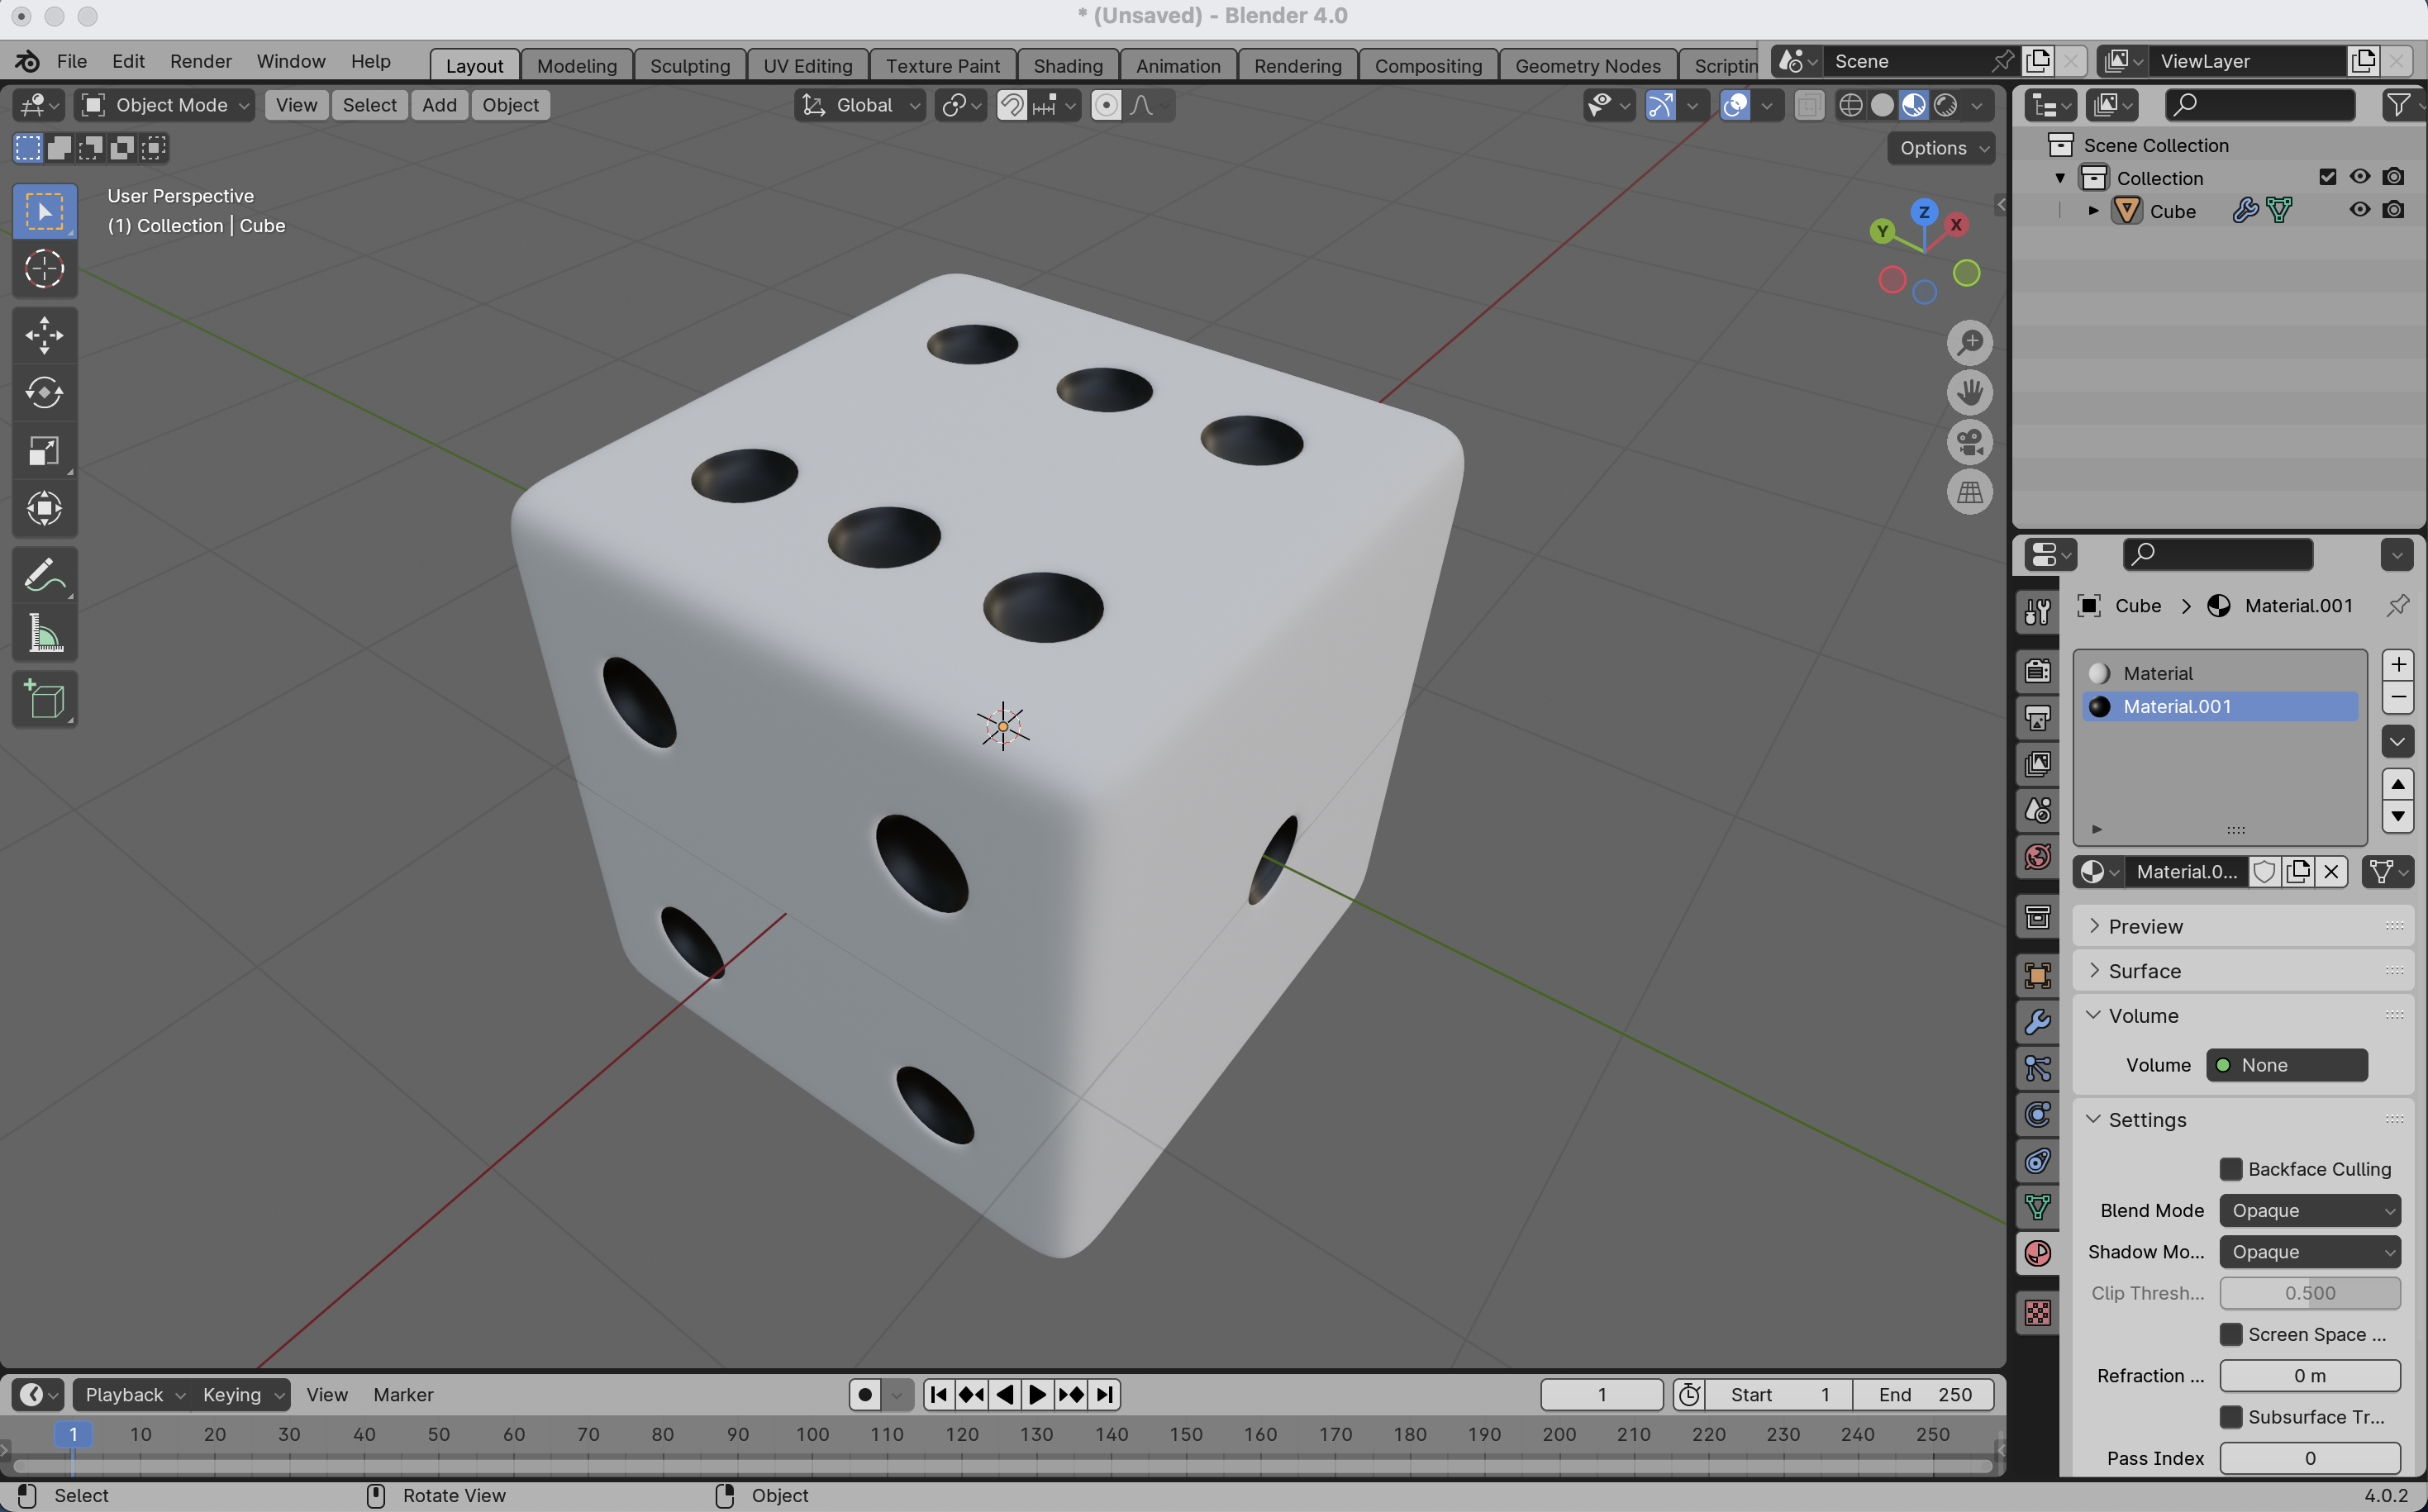This screenshot has width=2428, height=1512.
Task: Open Global transform orientation dropdown
Action: coord(860,105)
